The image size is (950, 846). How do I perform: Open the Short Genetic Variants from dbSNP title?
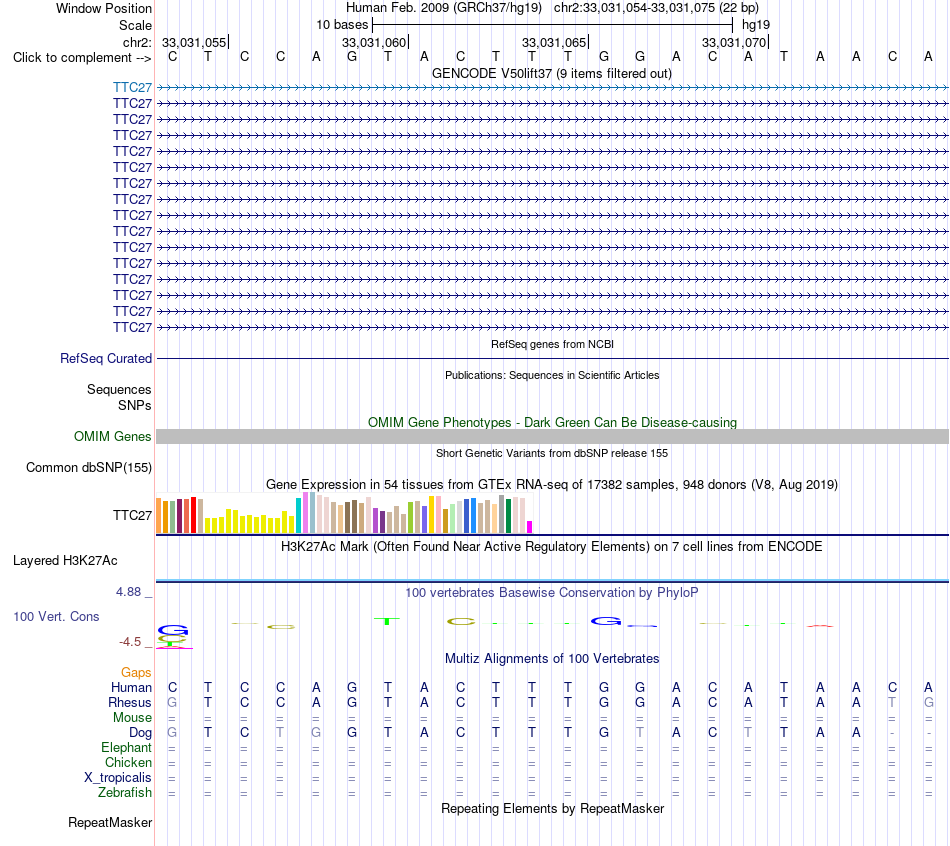point(552,453)
